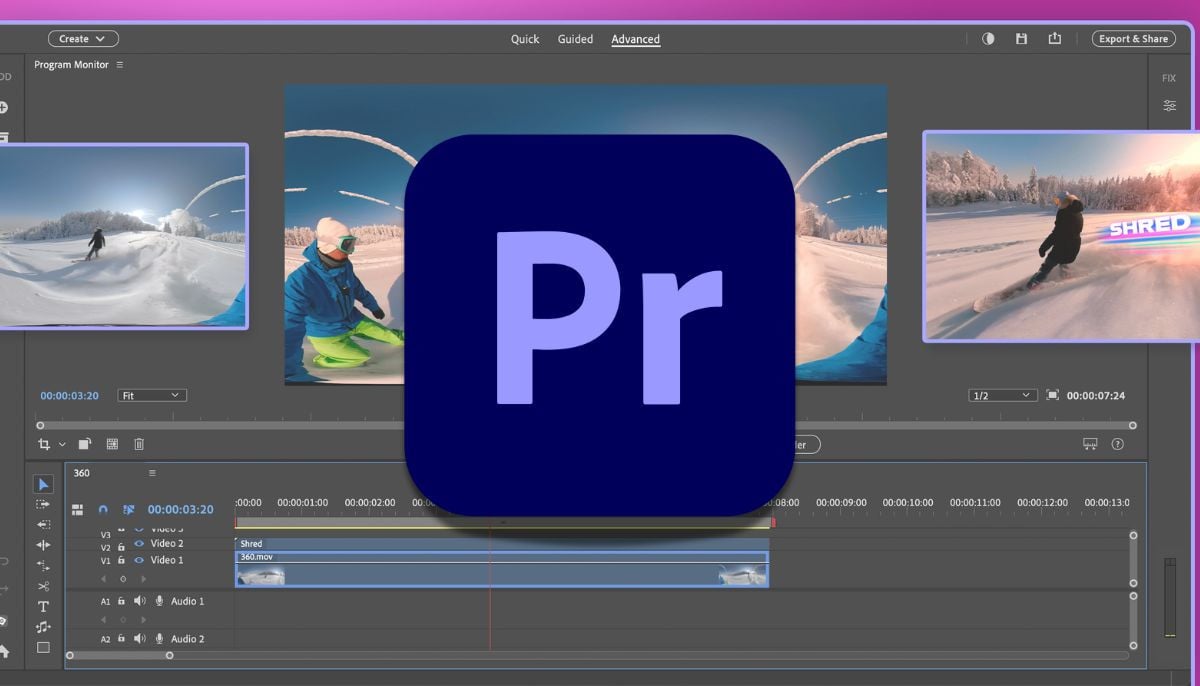Click the help question mark icon
Viewport: 1200px width, 686px height.
(x=1118, y=444)
